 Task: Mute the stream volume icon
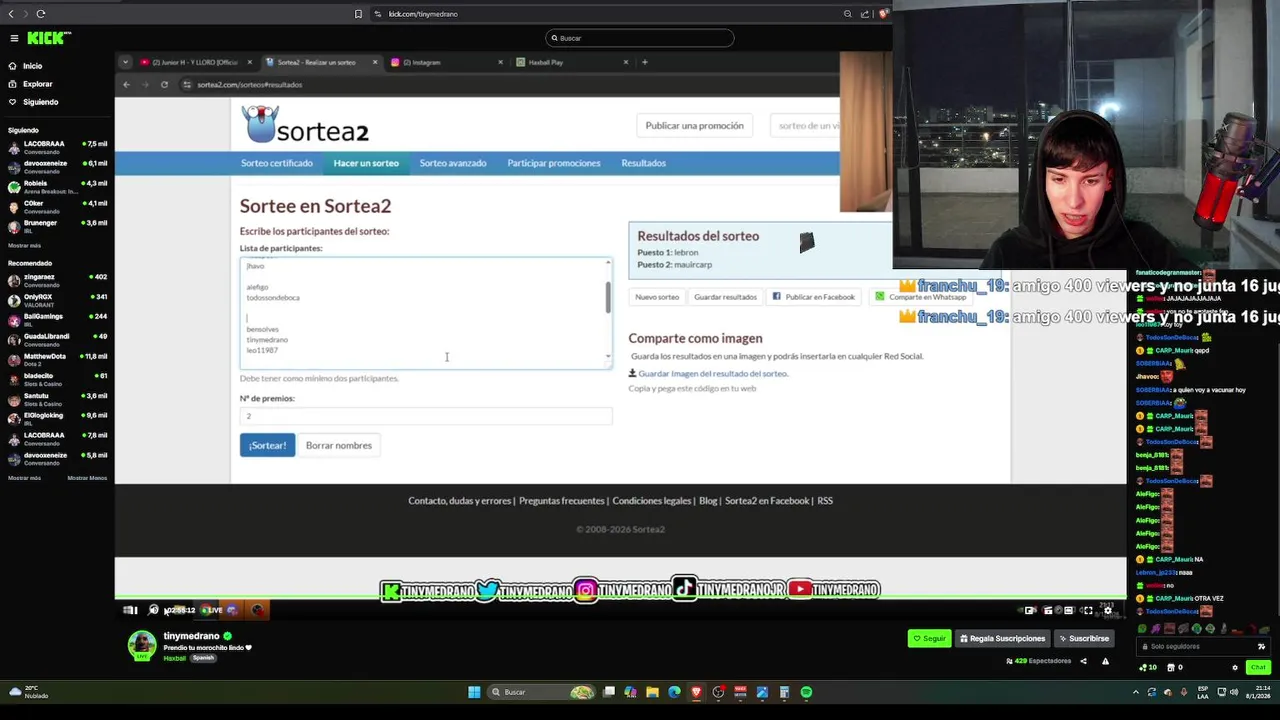point(153,610)
